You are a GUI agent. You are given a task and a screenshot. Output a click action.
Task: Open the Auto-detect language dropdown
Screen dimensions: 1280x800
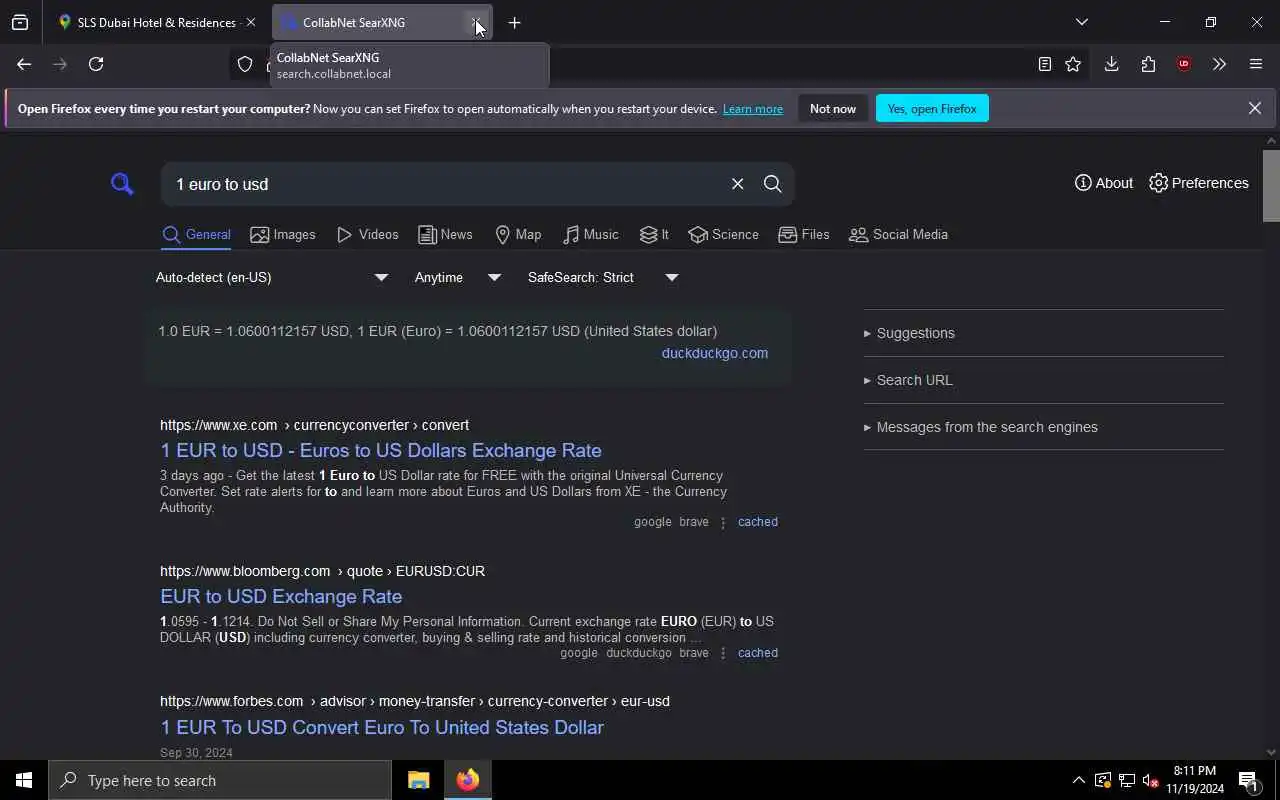pos(271,277)
